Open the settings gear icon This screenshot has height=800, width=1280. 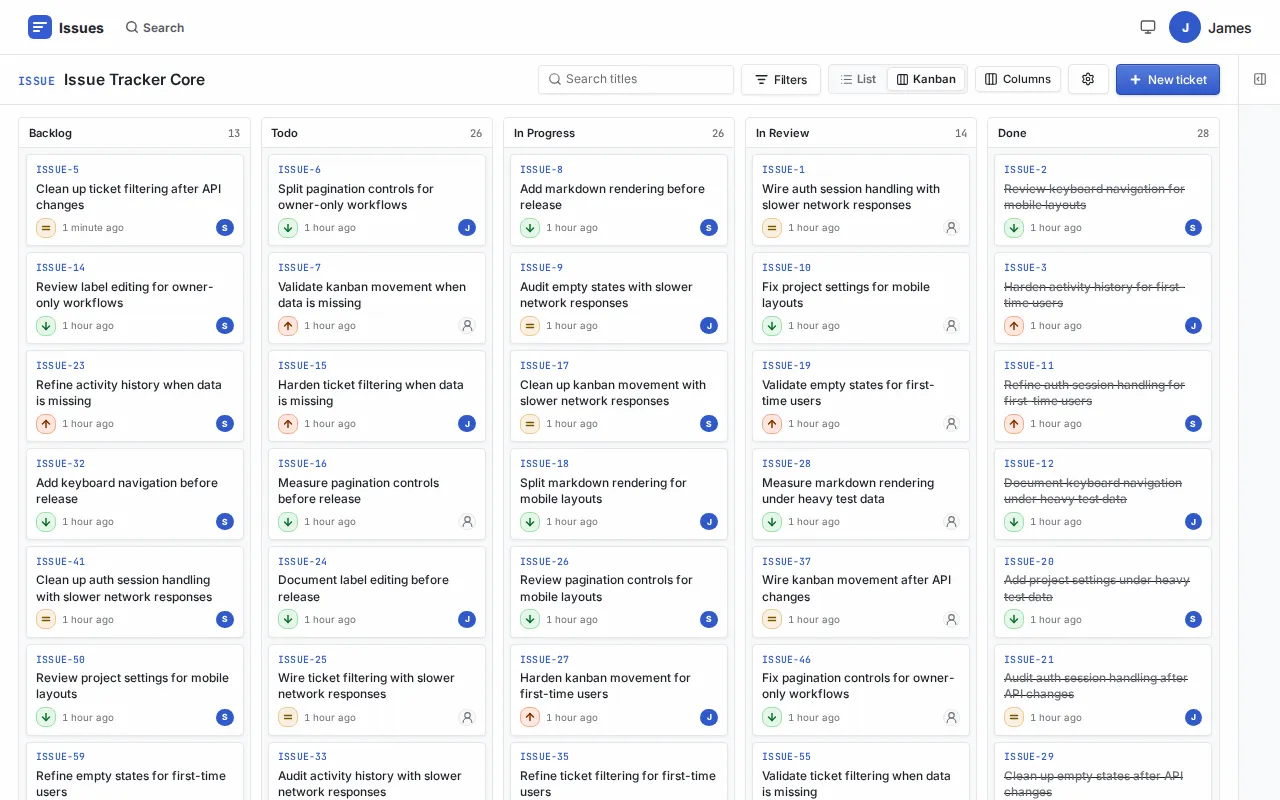[1088, 79]
